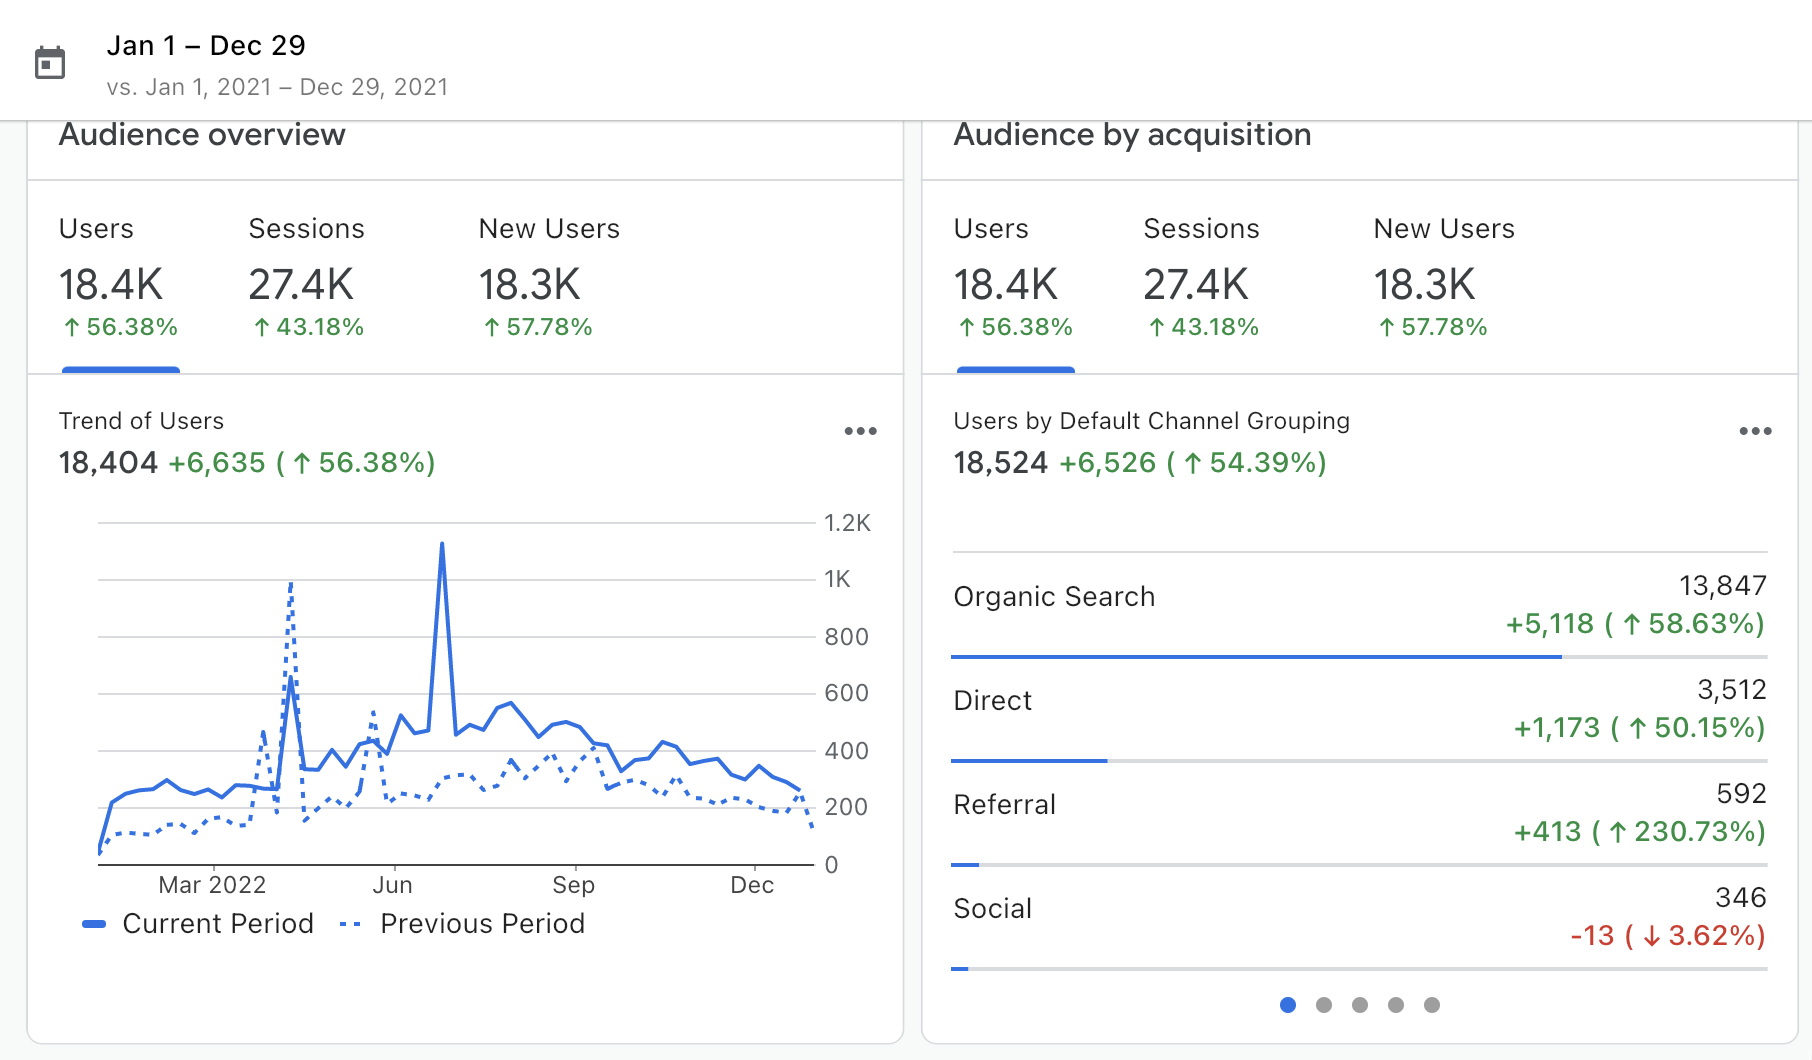The height and width of the screenshot is (1060, 1812).
Task: Open Trend of Users more options menu
Action: 860,431
